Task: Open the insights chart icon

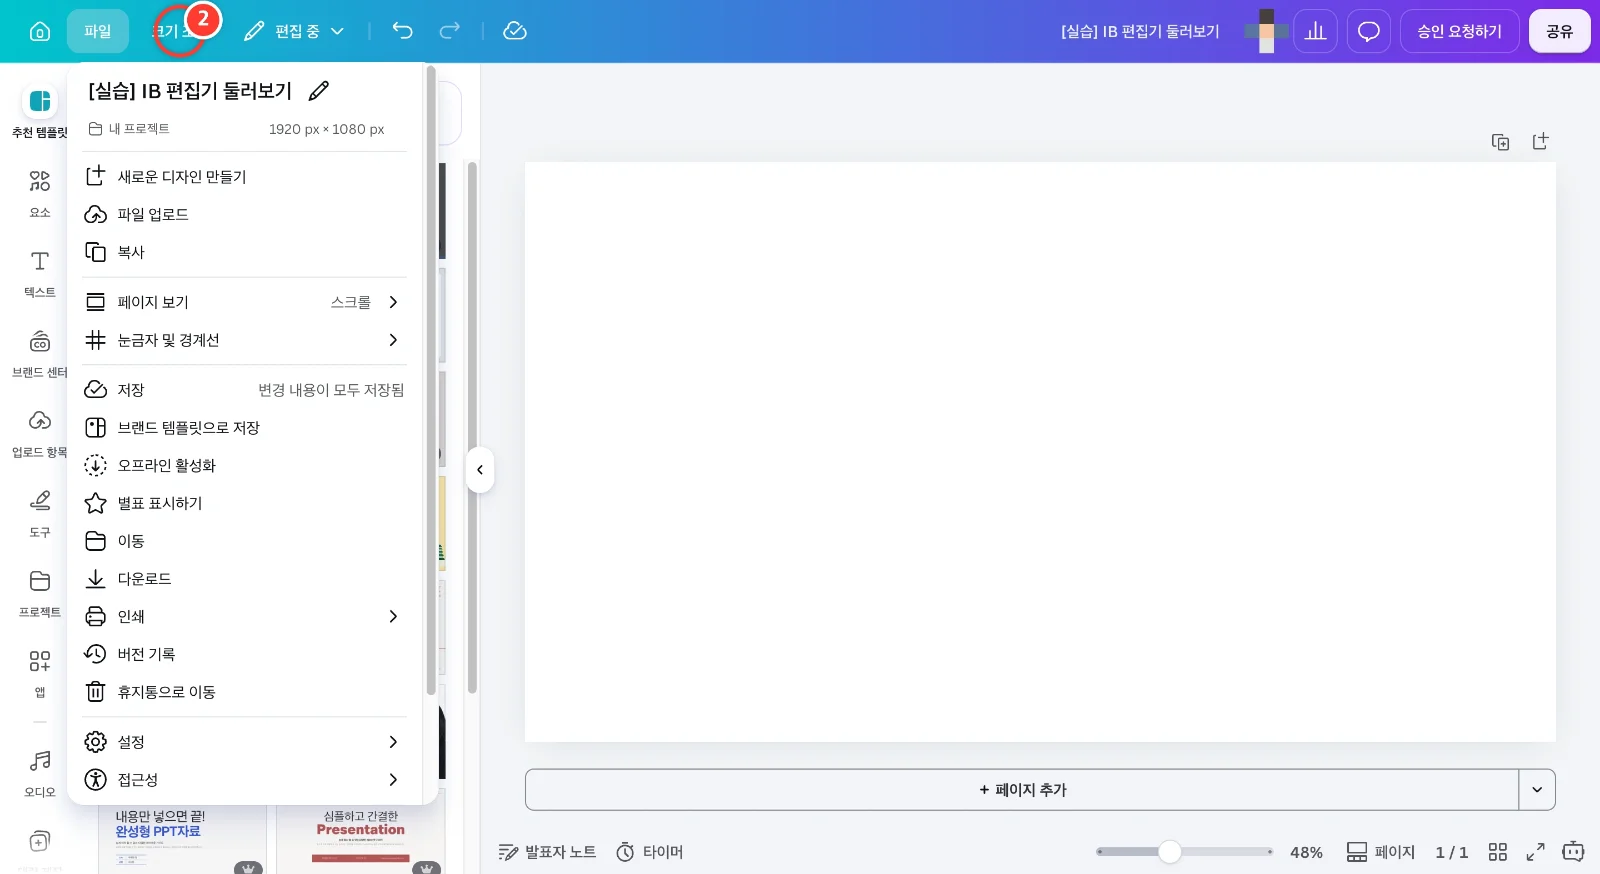Action: [x=1315, y=31]
